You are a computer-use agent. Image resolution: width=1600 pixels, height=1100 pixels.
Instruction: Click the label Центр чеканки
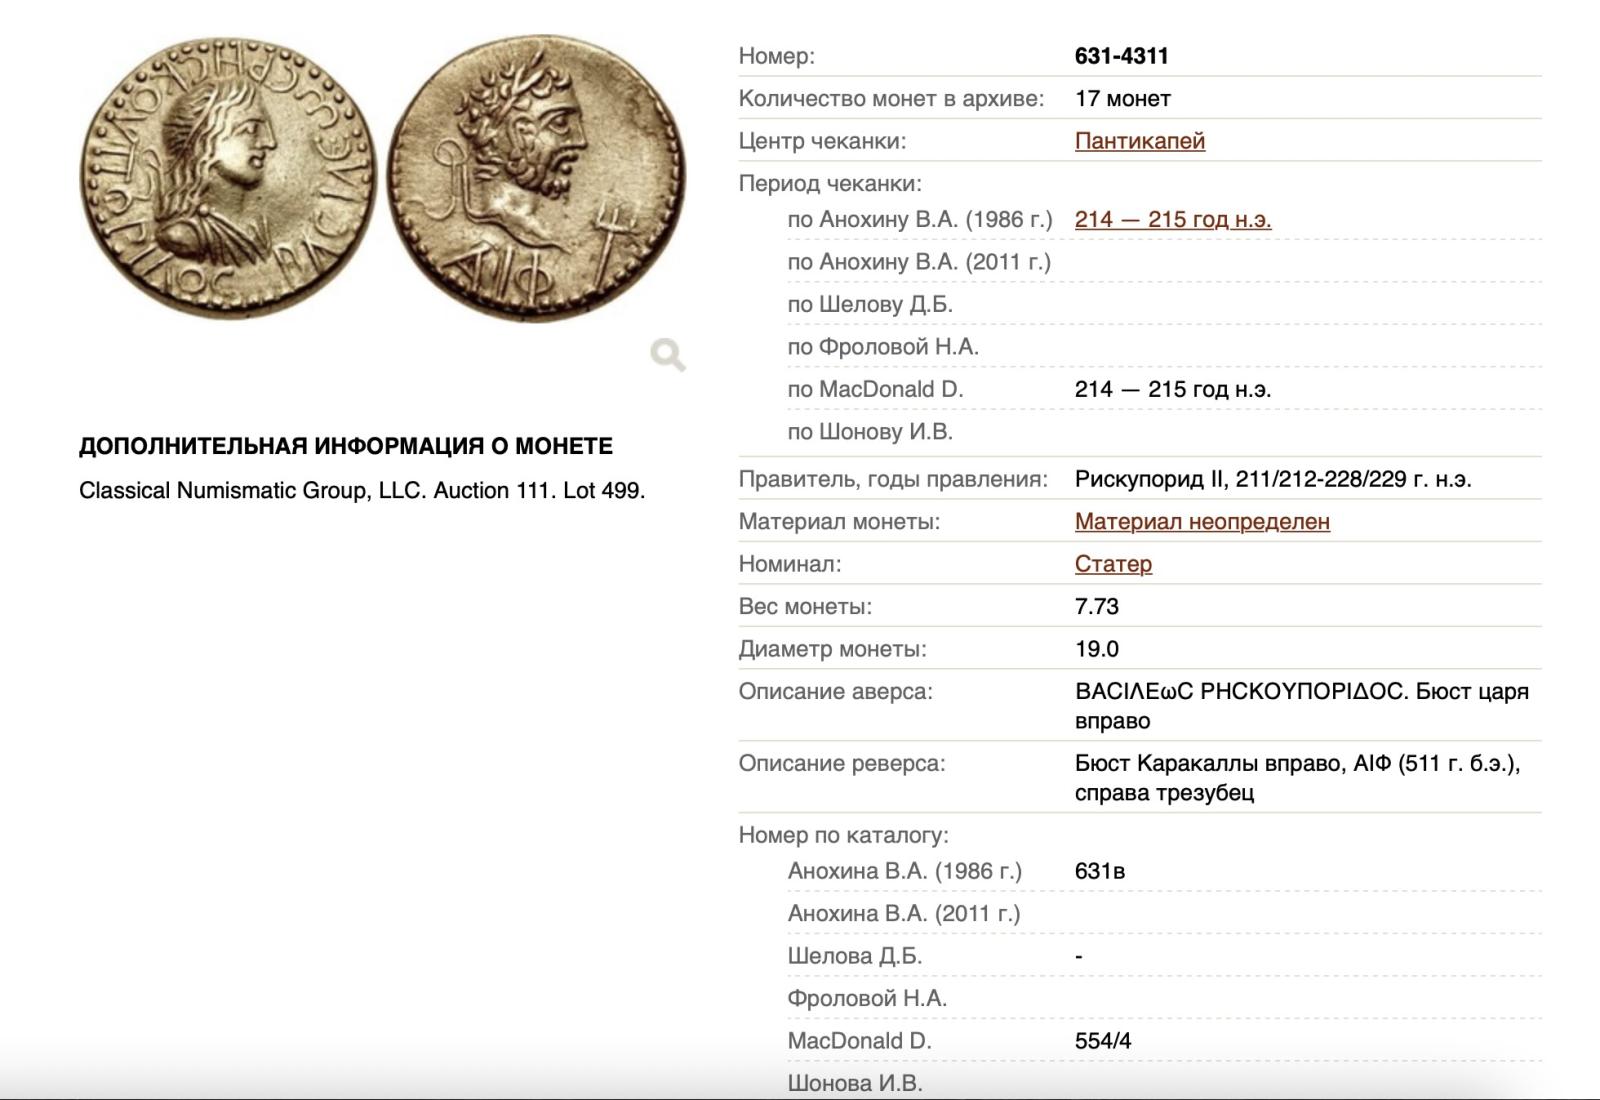click(822, 141)
